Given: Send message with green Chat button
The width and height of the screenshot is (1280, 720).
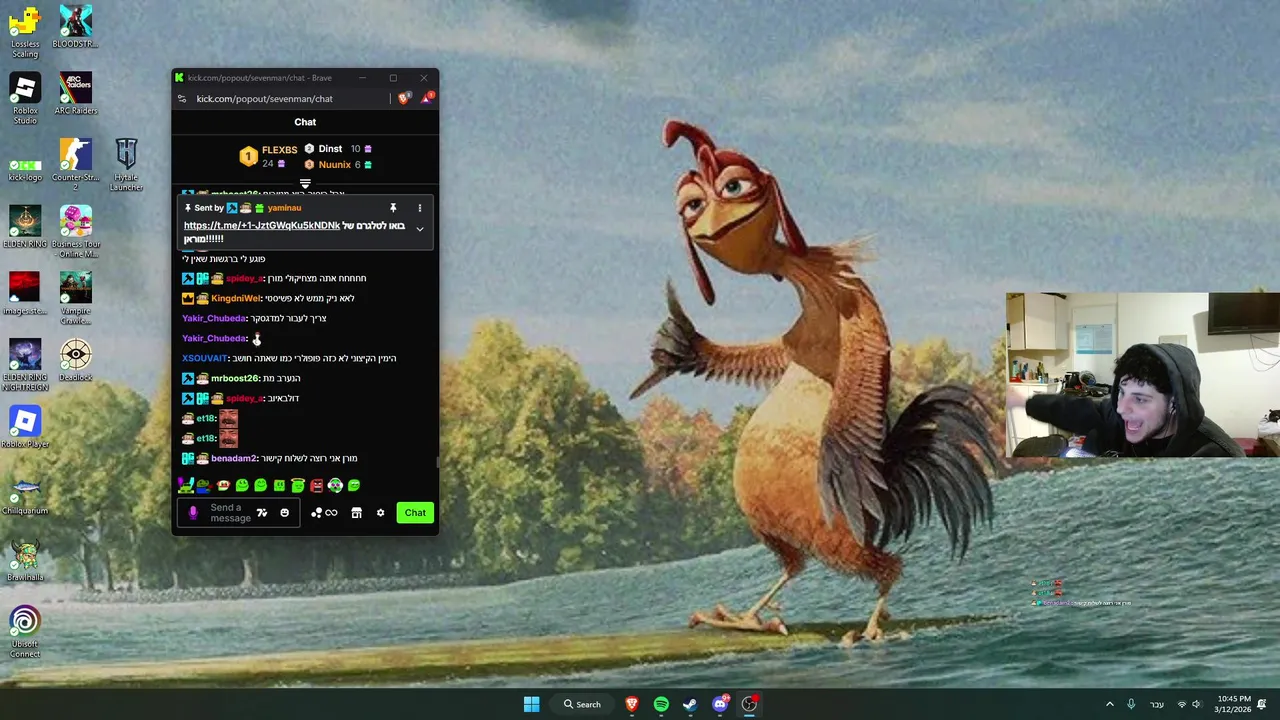Looking at the screenshot, I should point(415,513).
